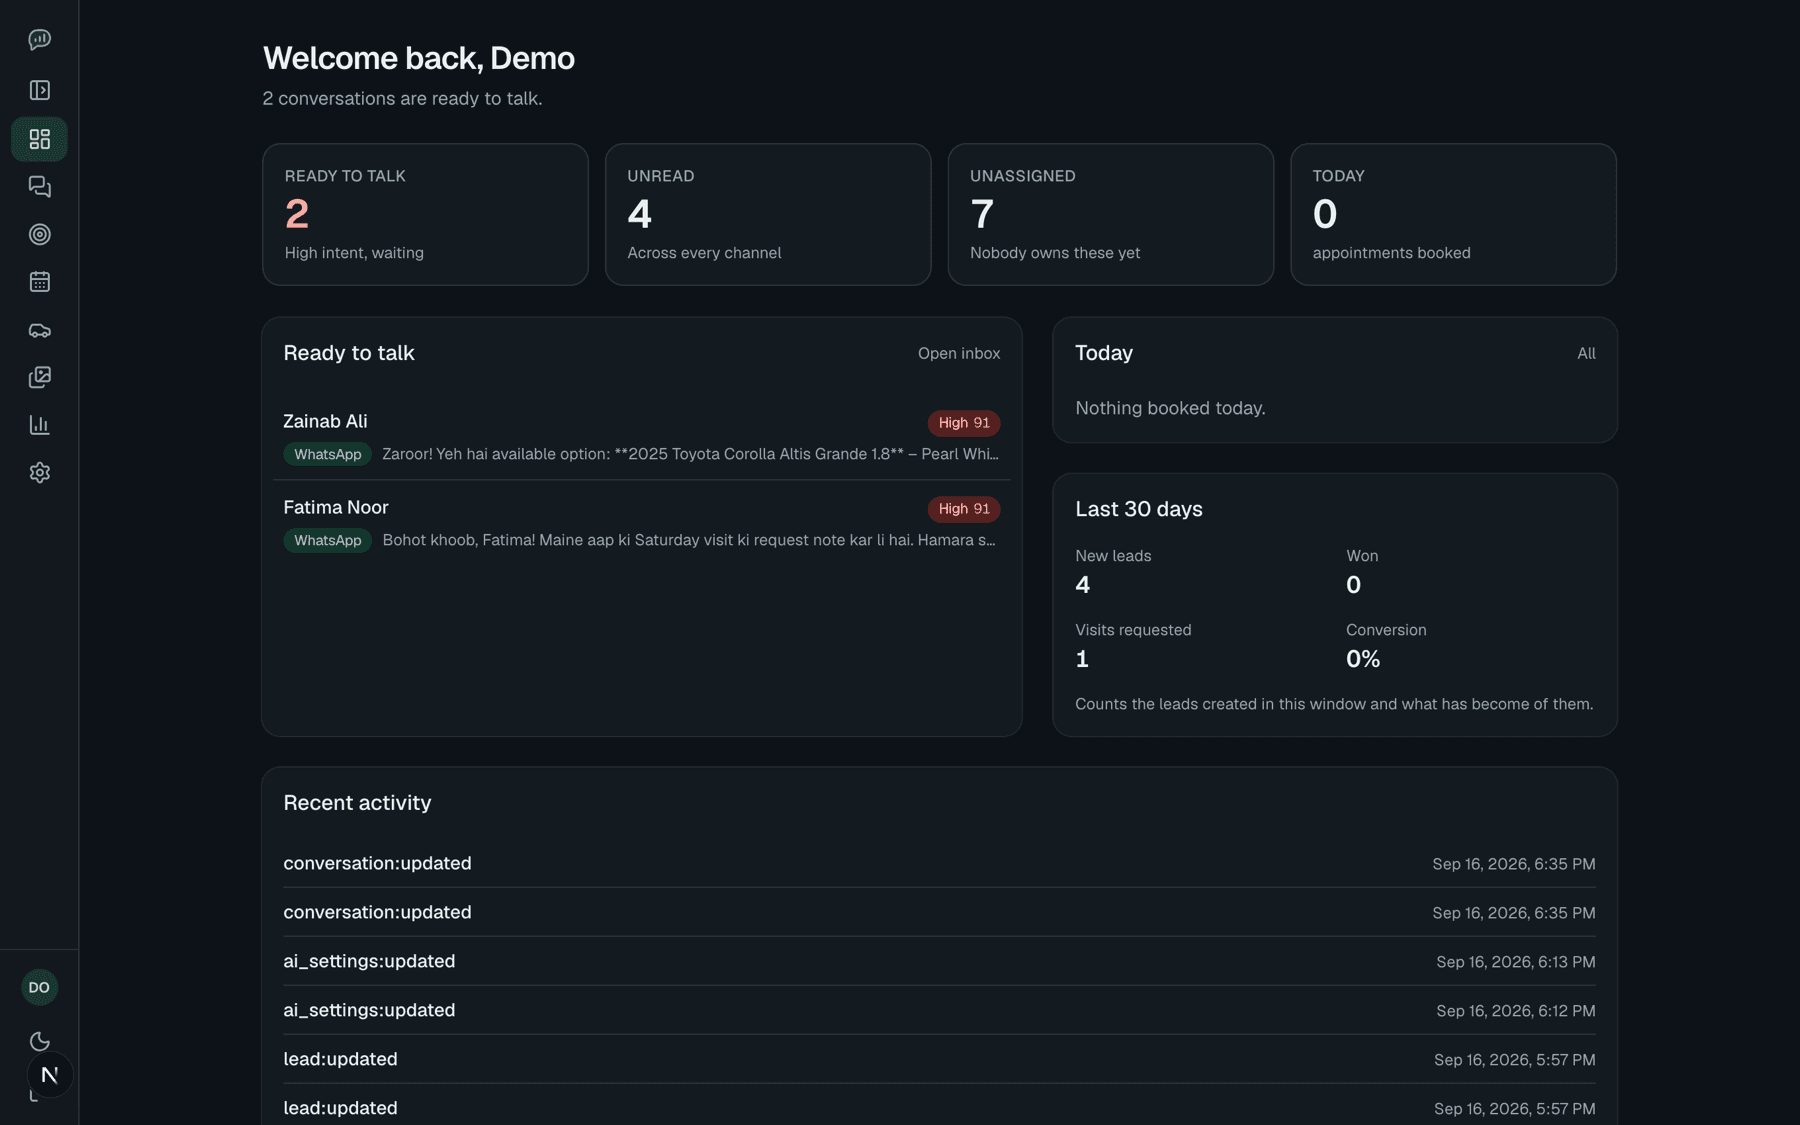
Task: Open the Unread stat card
Action: tap(768, 214)
